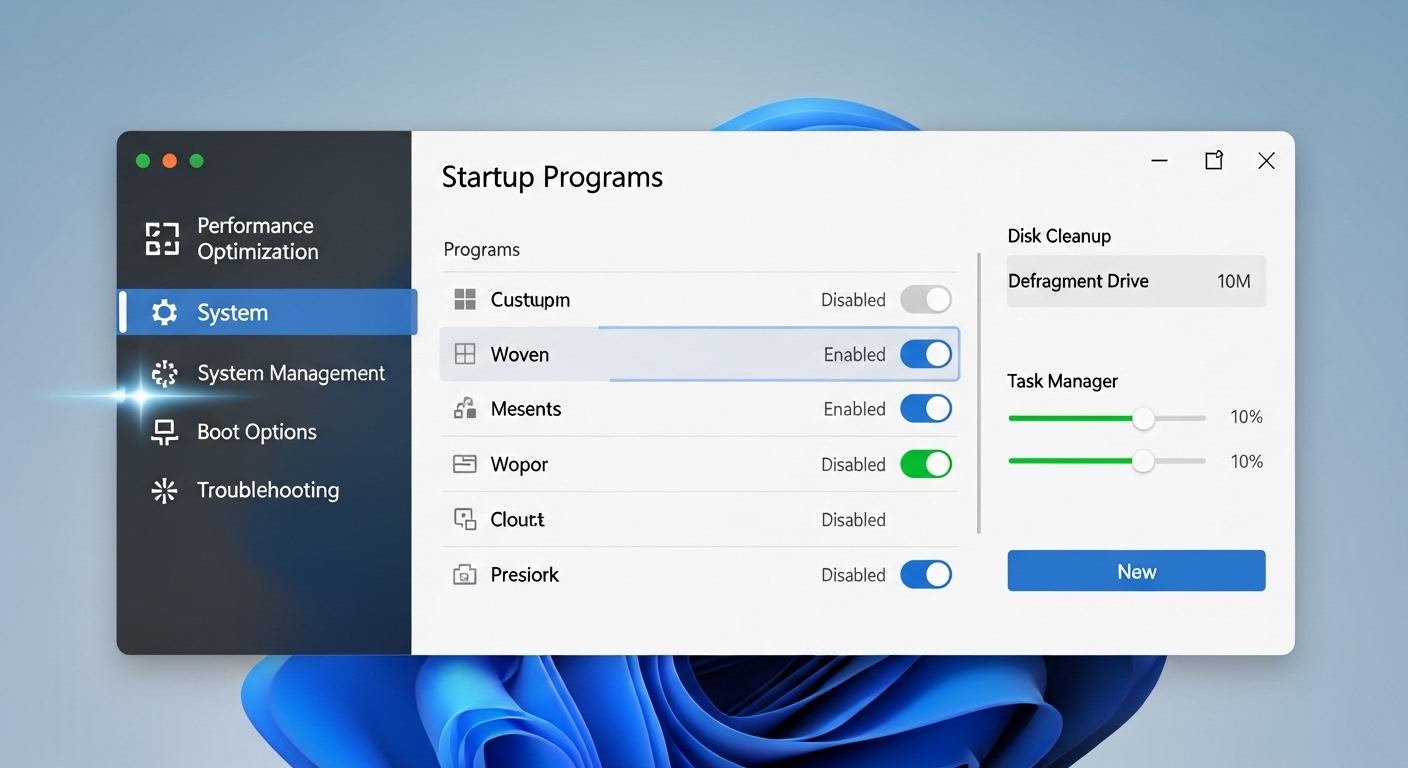Open the Boot Options section
This screenshot has height=768, width=1408.
256,432
